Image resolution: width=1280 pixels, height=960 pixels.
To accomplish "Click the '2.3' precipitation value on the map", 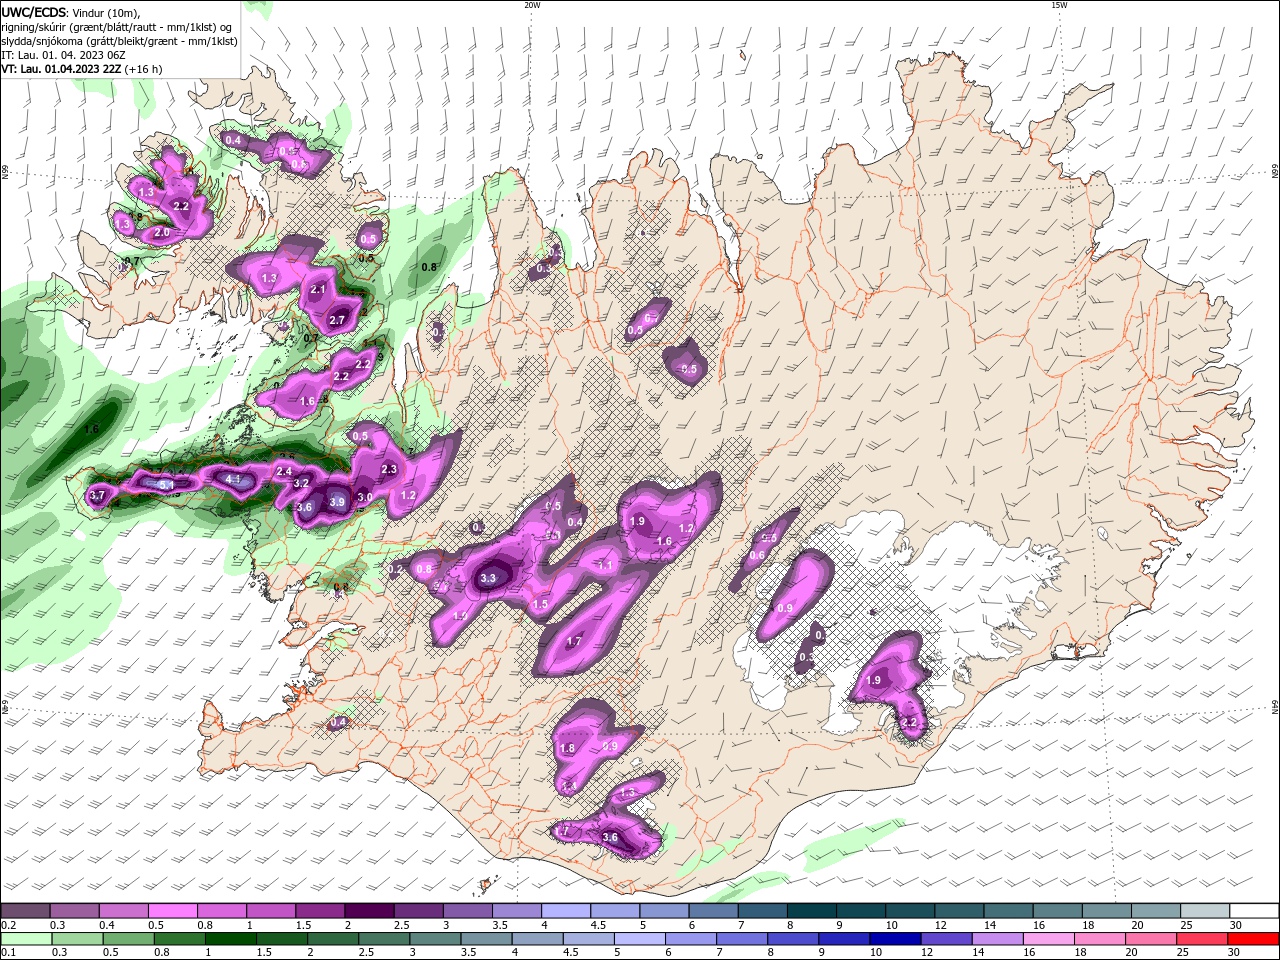I will (390, 469).
